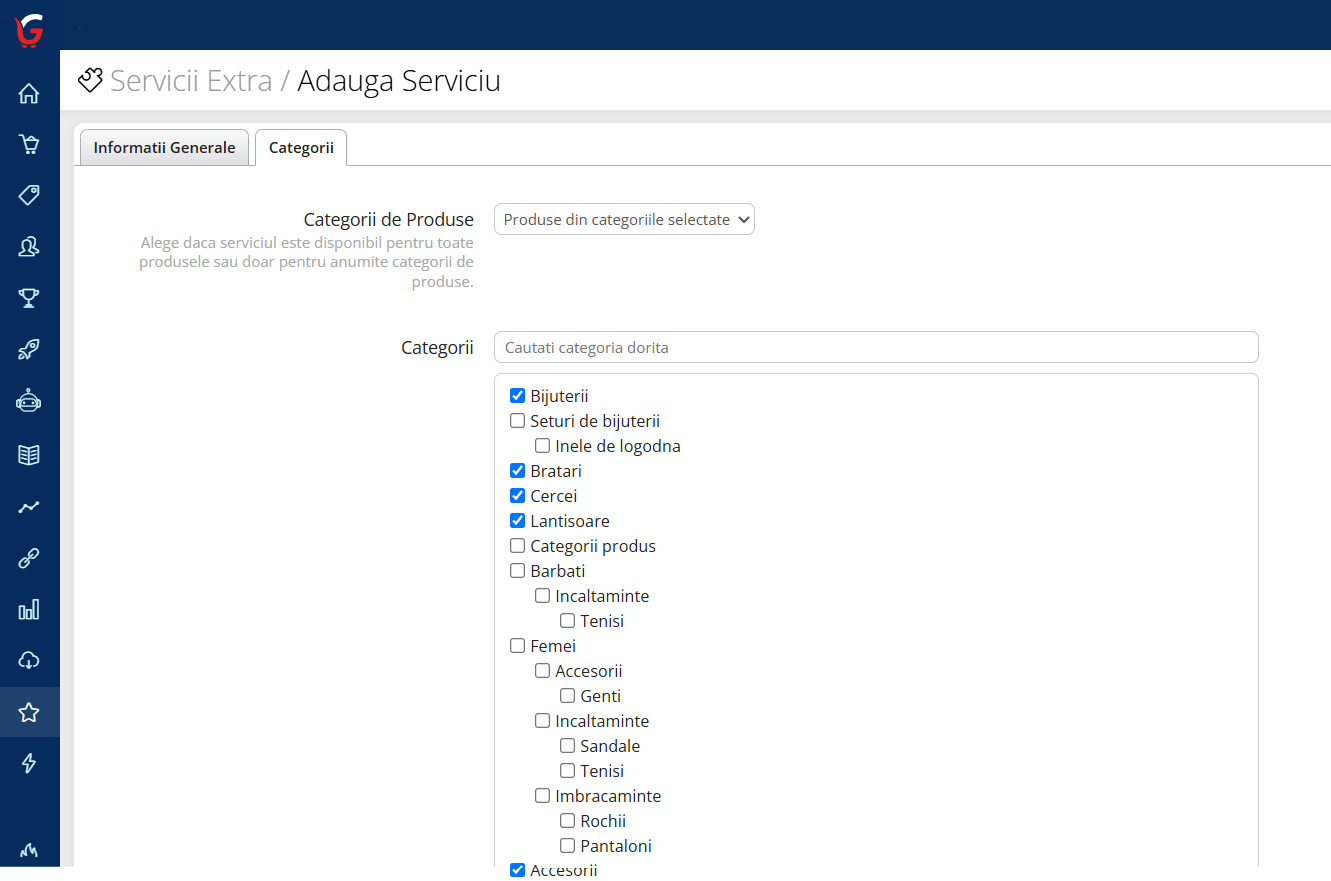1331x881 pixels.
Task: Click the robot assistant icon in sidebar
Action: click(x=29, y=400)
